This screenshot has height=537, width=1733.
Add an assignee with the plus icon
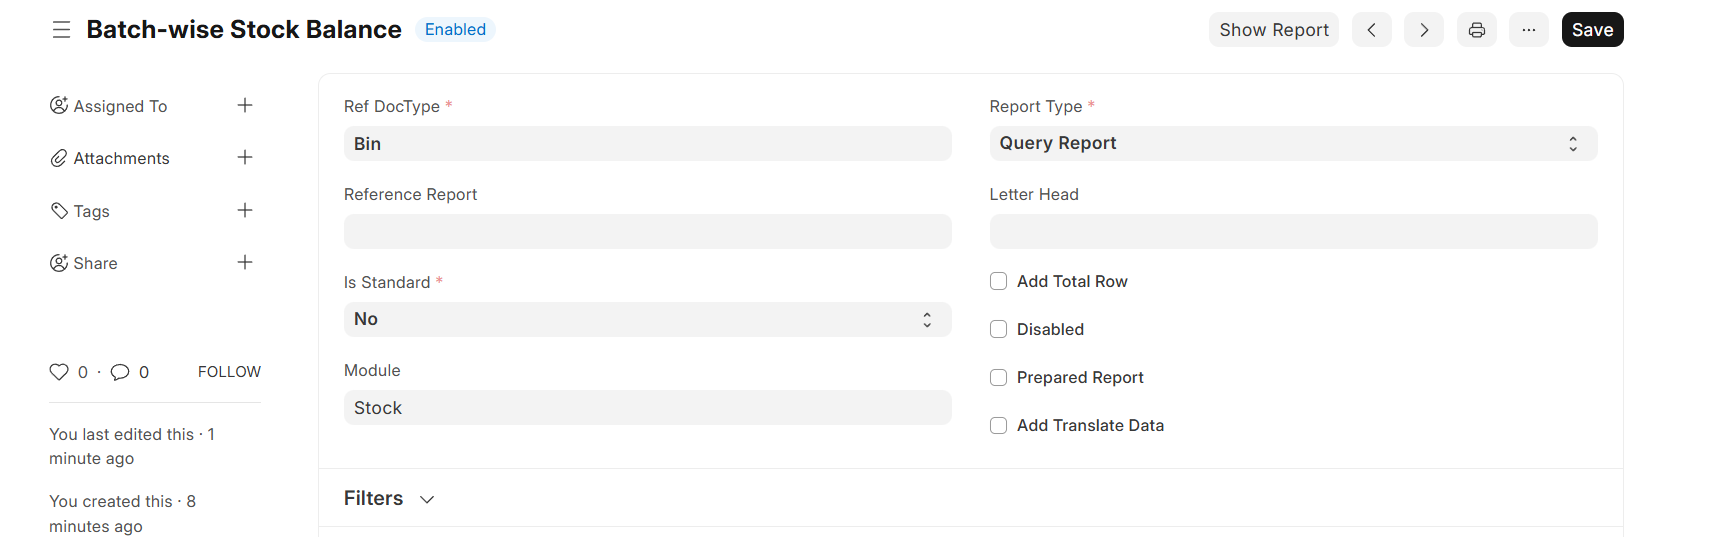(245, 105)
